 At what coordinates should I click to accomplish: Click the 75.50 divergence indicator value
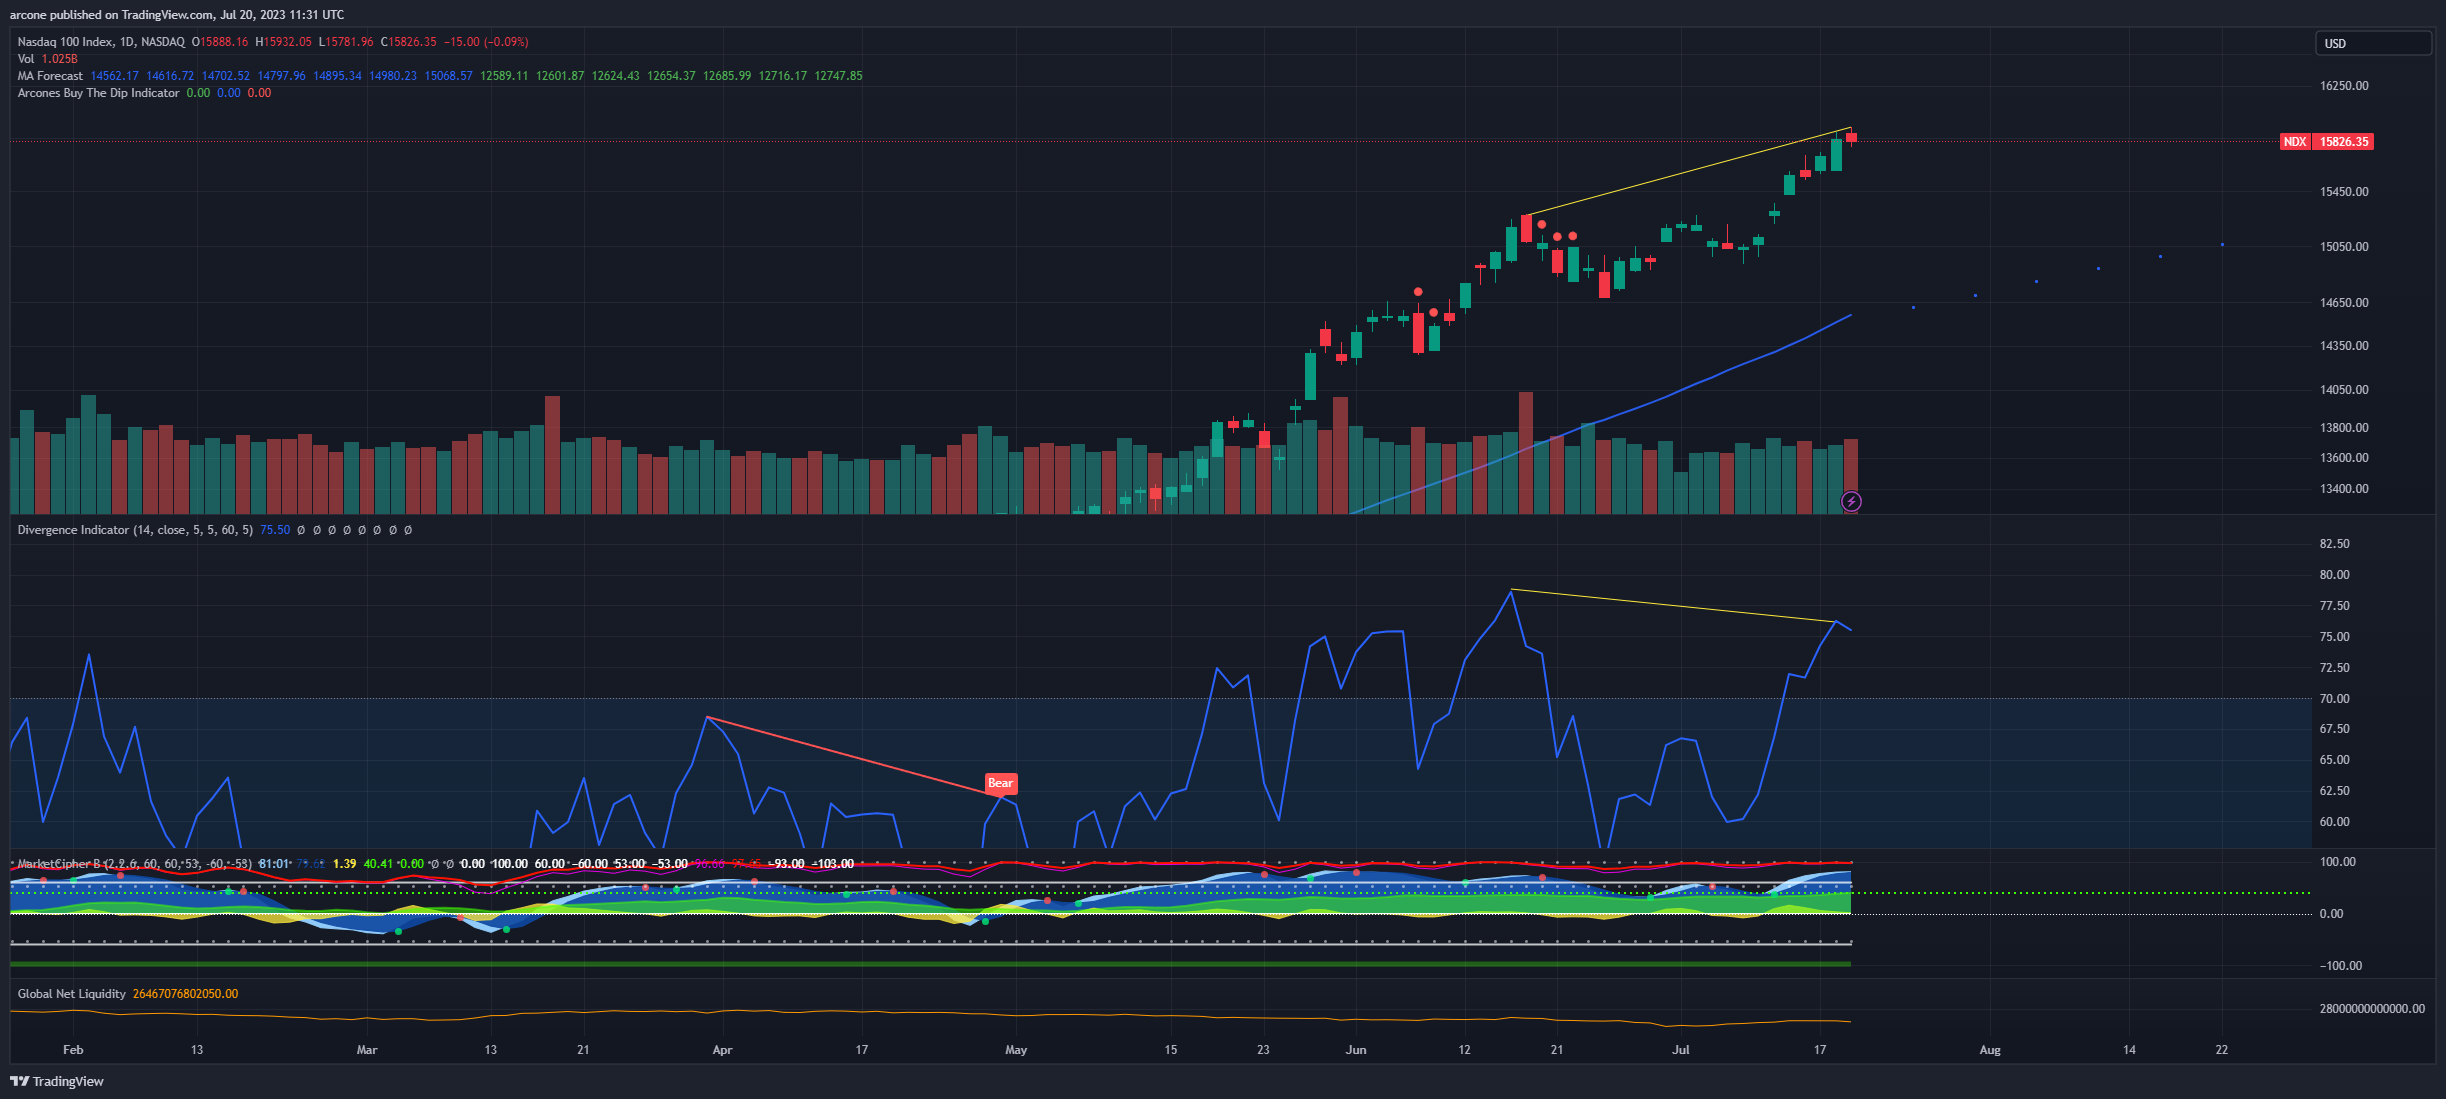click(x=275, y=530)
